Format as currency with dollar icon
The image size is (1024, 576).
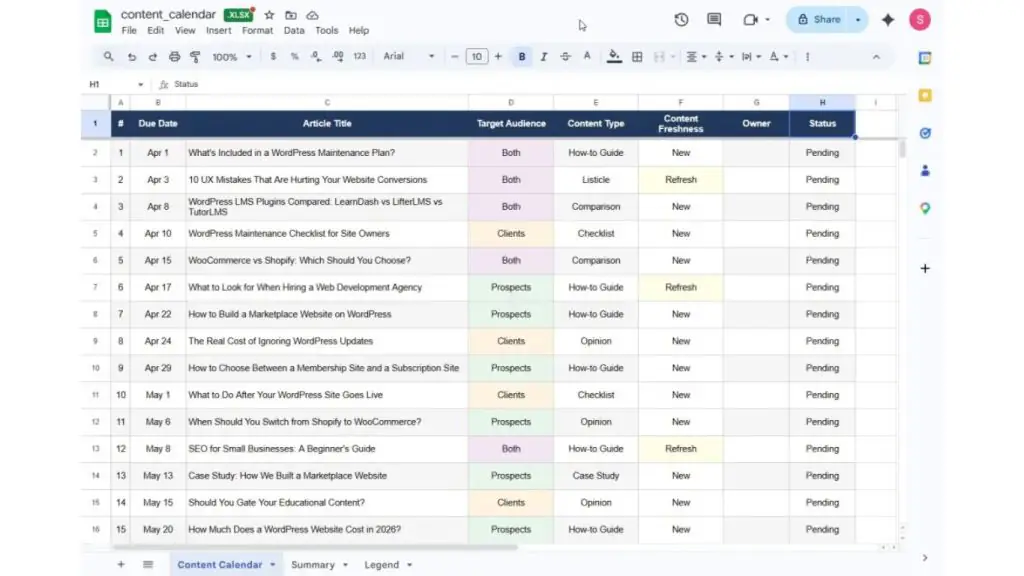273,57
